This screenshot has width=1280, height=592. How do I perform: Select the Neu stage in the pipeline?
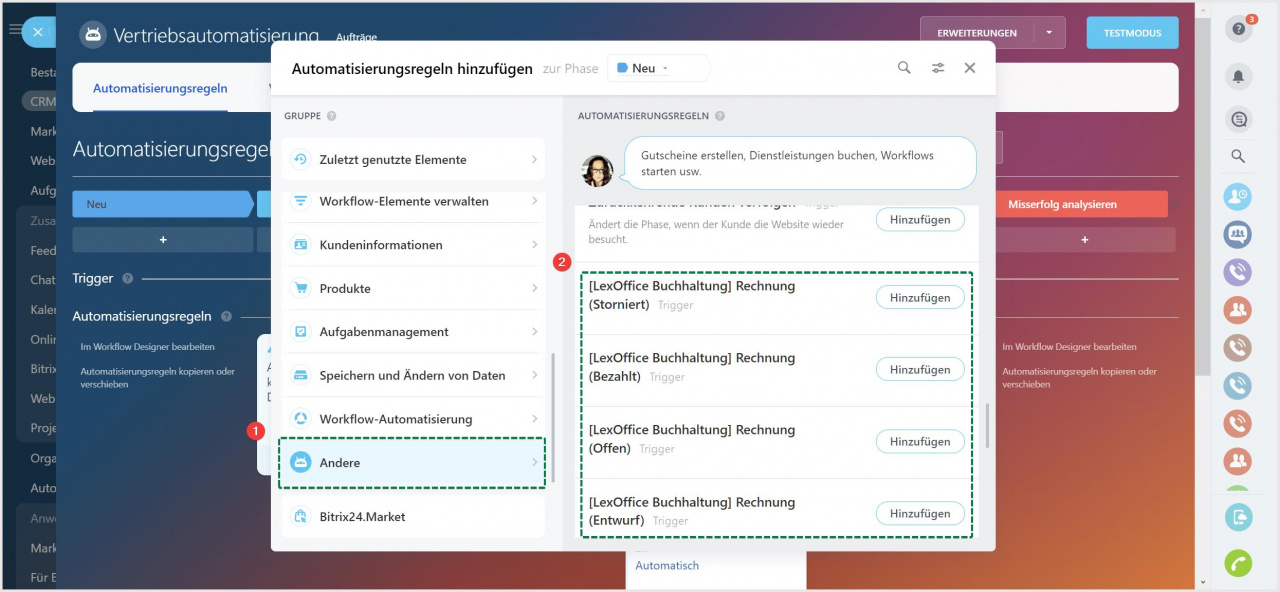162,204
